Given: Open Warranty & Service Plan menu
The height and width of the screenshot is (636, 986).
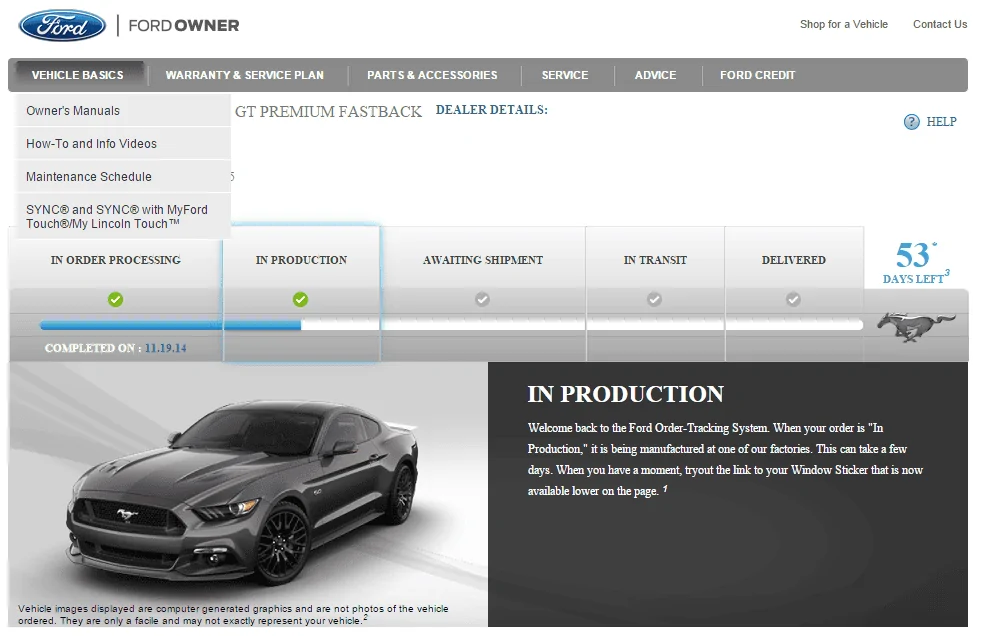Looking at the screenshot, I should click(x=245, y=75).
